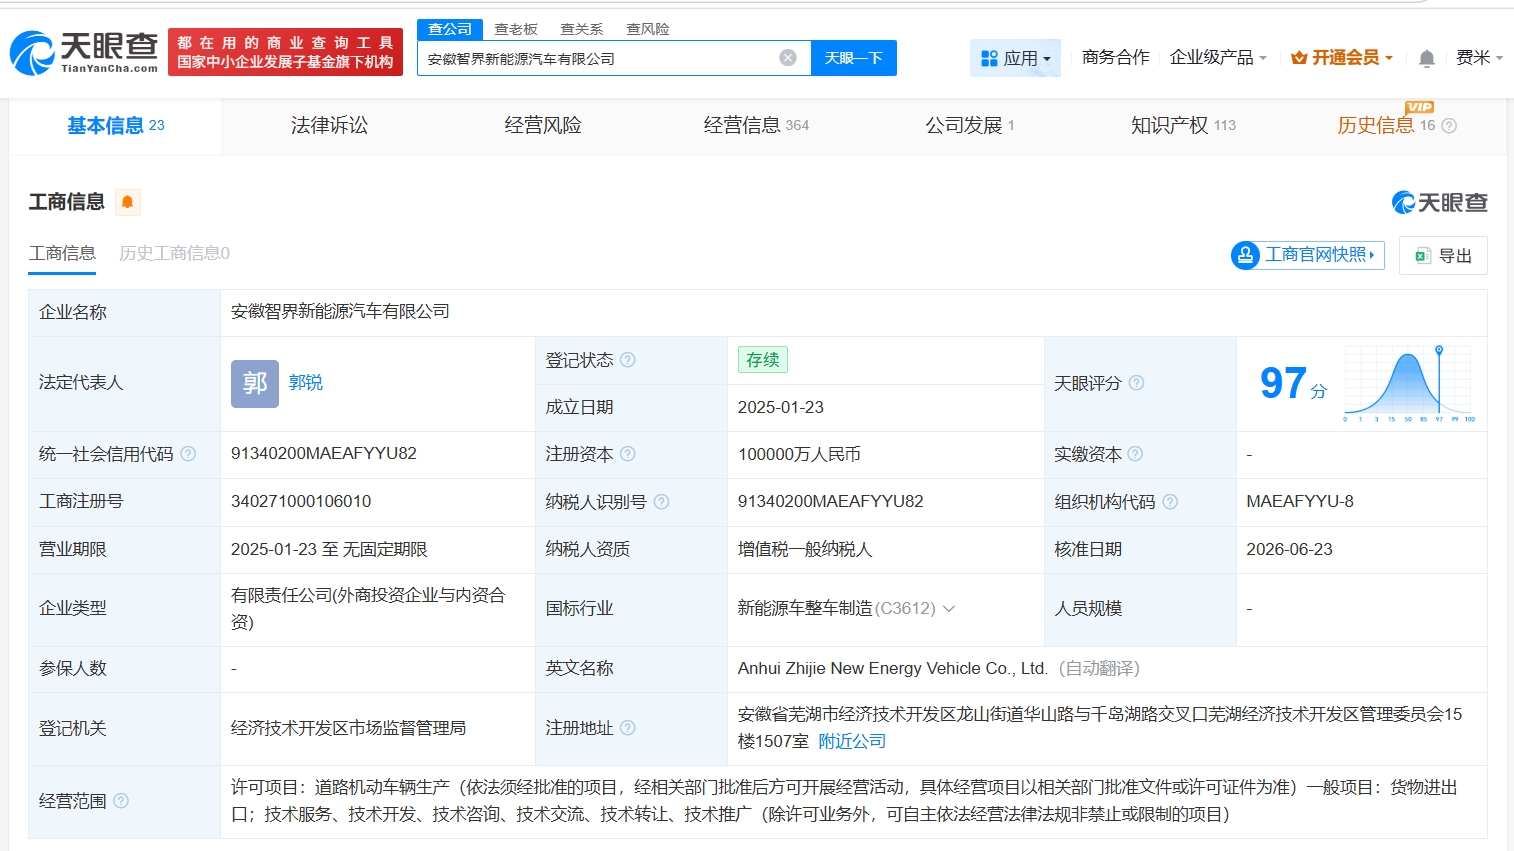Click the 天眼评分 distribution chart
The height and width of the screenshot is (851, 1514).
coord(1410,383)
